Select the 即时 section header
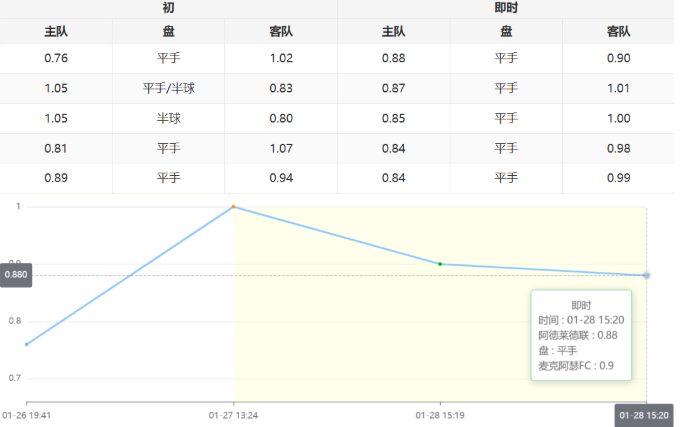This screenshot has height=427, width=681. [506, 8]
